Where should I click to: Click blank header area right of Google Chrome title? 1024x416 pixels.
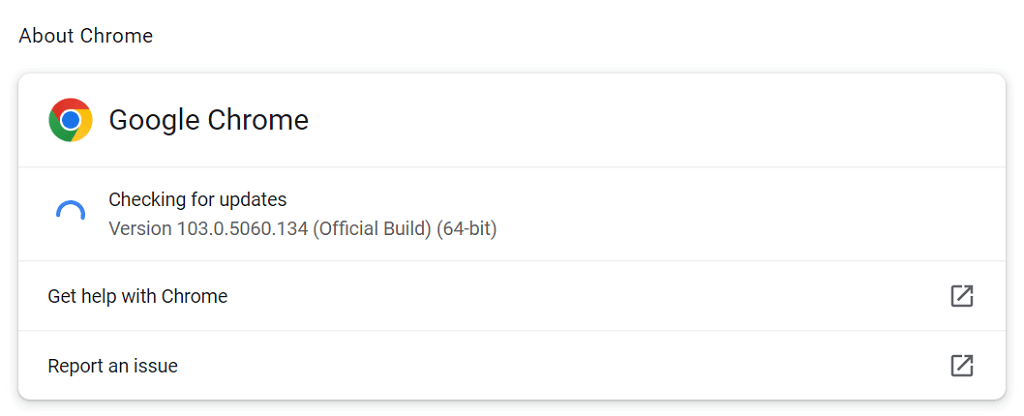point(650,120)
